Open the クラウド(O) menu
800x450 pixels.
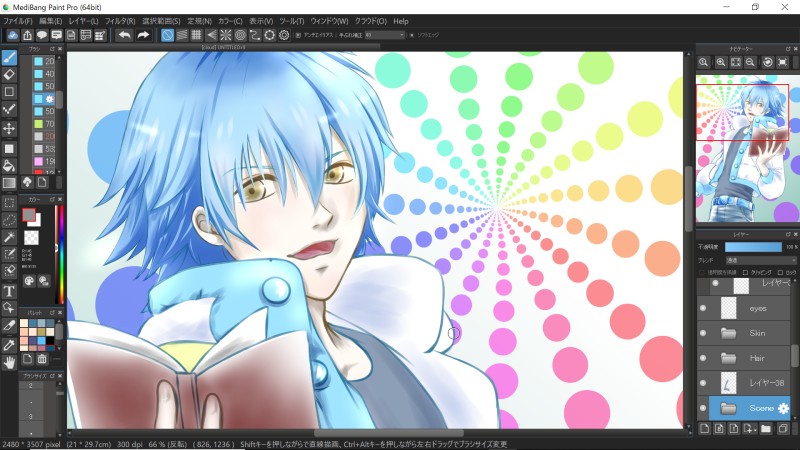tap(371, 21)
